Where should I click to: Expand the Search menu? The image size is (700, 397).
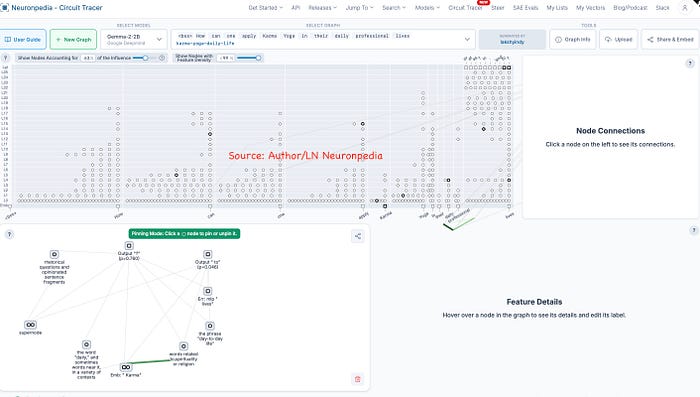click(394, 8)
